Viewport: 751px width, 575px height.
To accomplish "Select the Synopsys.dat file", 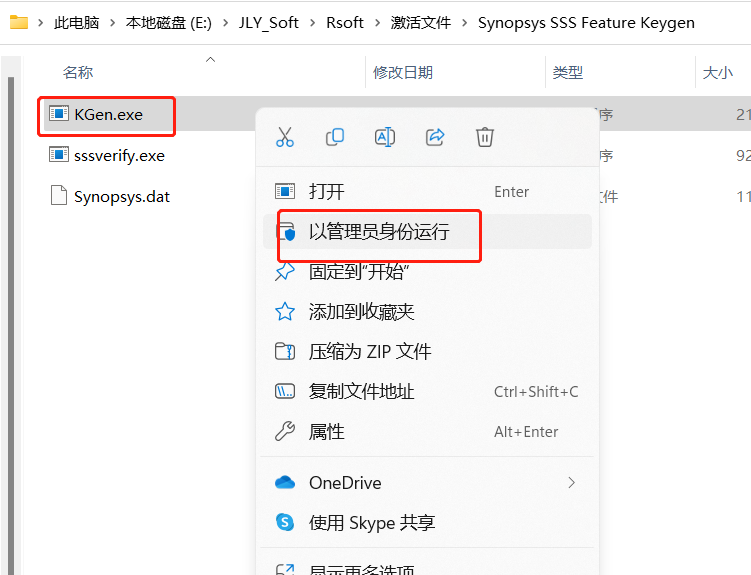I will pyautogui.click(x=122, y=197).
